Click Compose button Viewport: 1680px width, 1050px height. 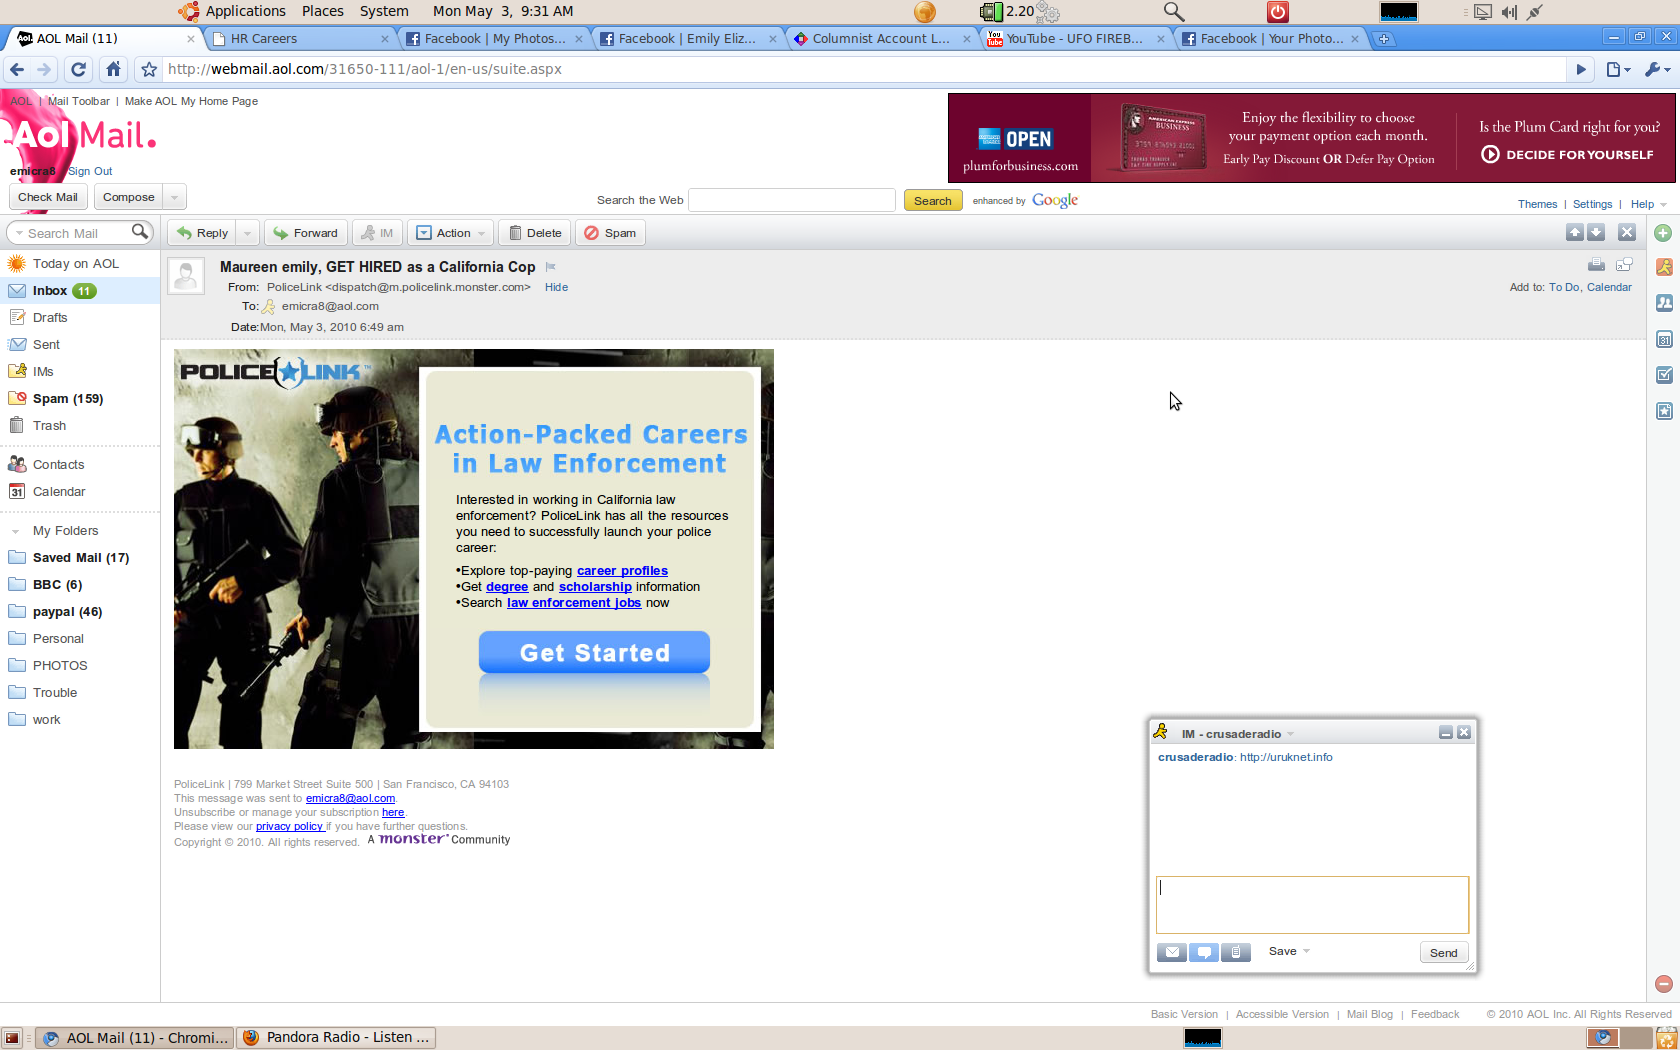128,197
